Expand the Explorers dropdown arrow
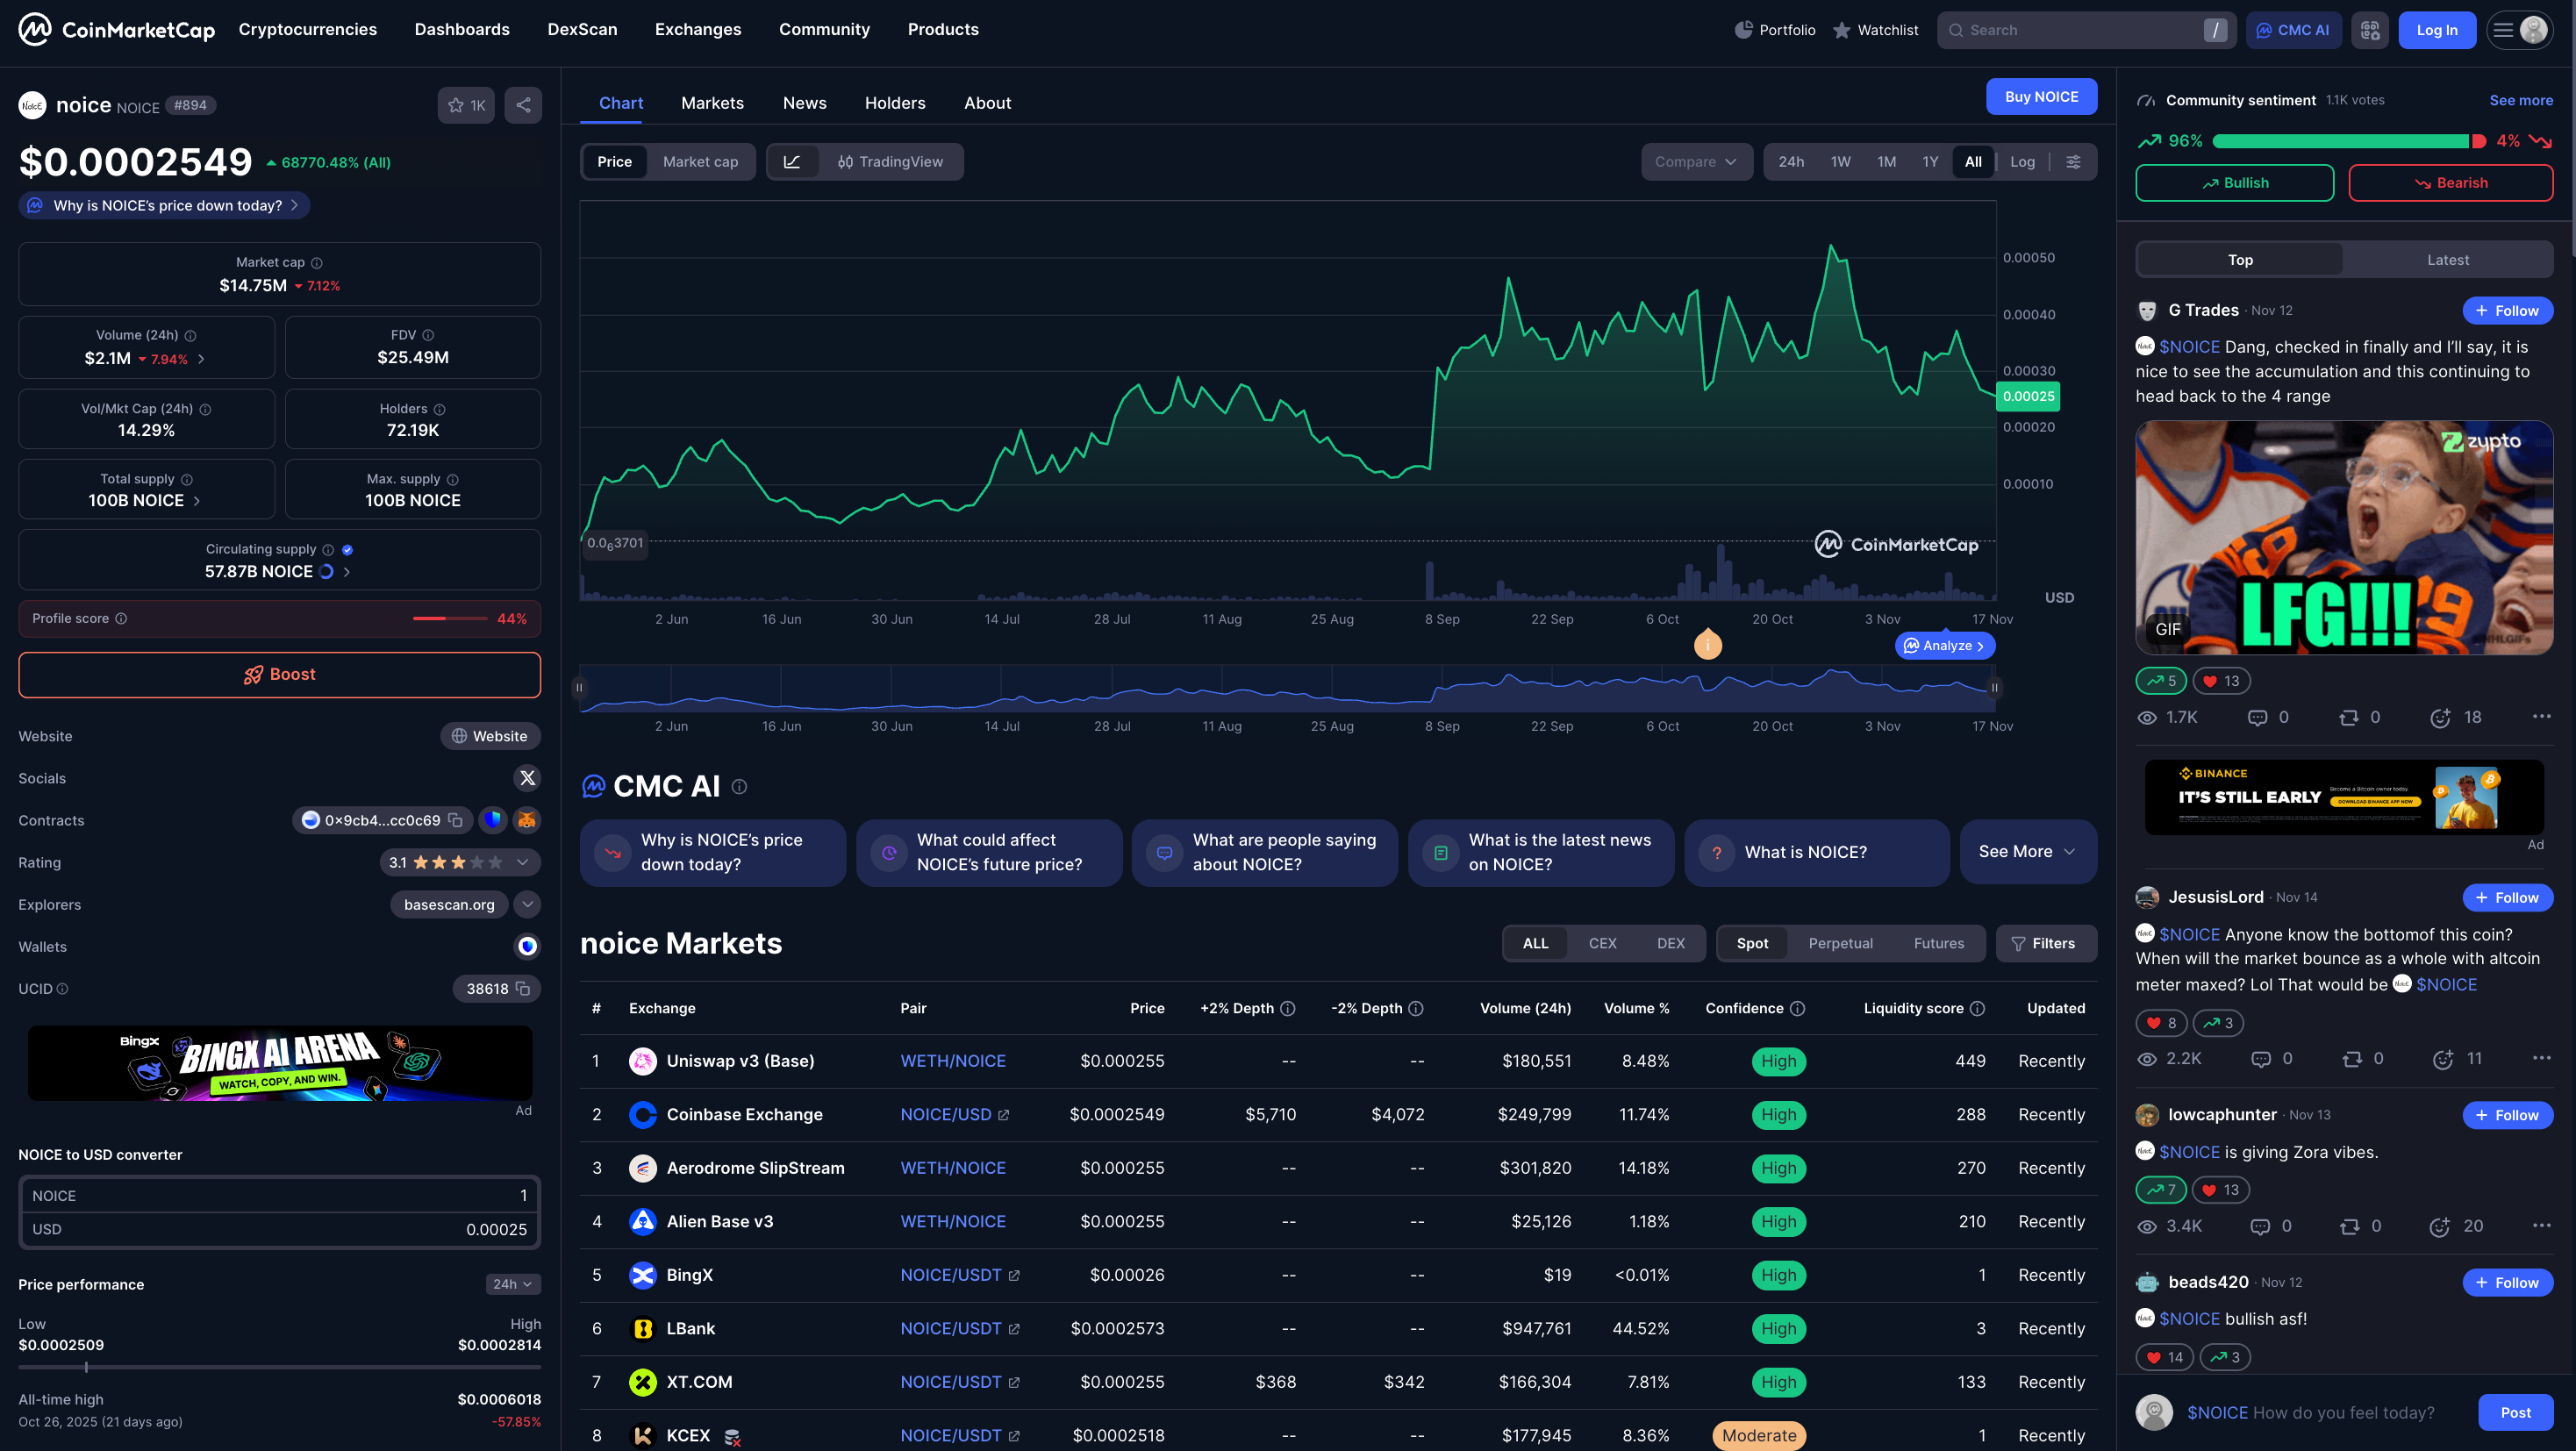Image resolution: width=2576 pixels, height=1451 pixels. [x=527, y=904]
